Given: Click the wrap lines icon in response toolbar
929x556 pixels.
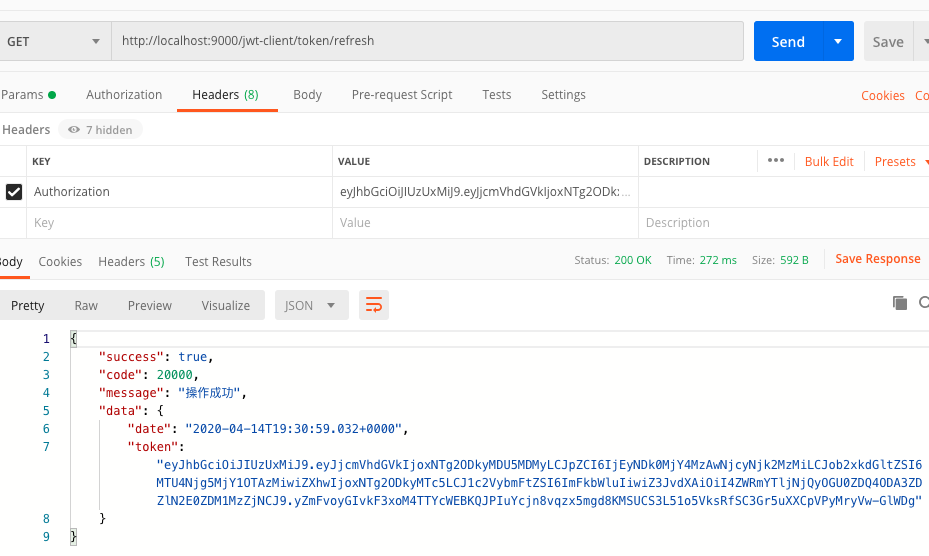Looking at the screenshot, I should point(374,305).
